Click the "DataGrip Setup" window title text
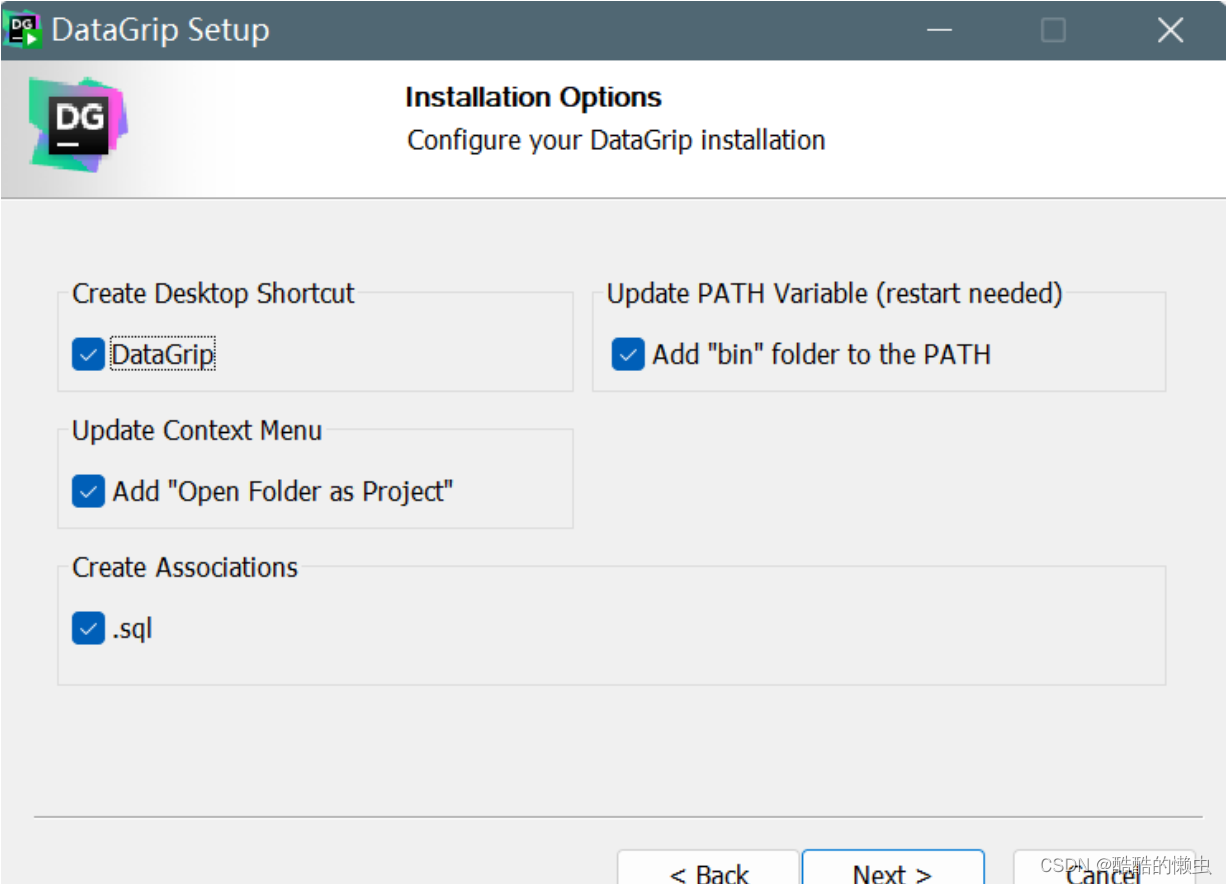 (160, 30)
